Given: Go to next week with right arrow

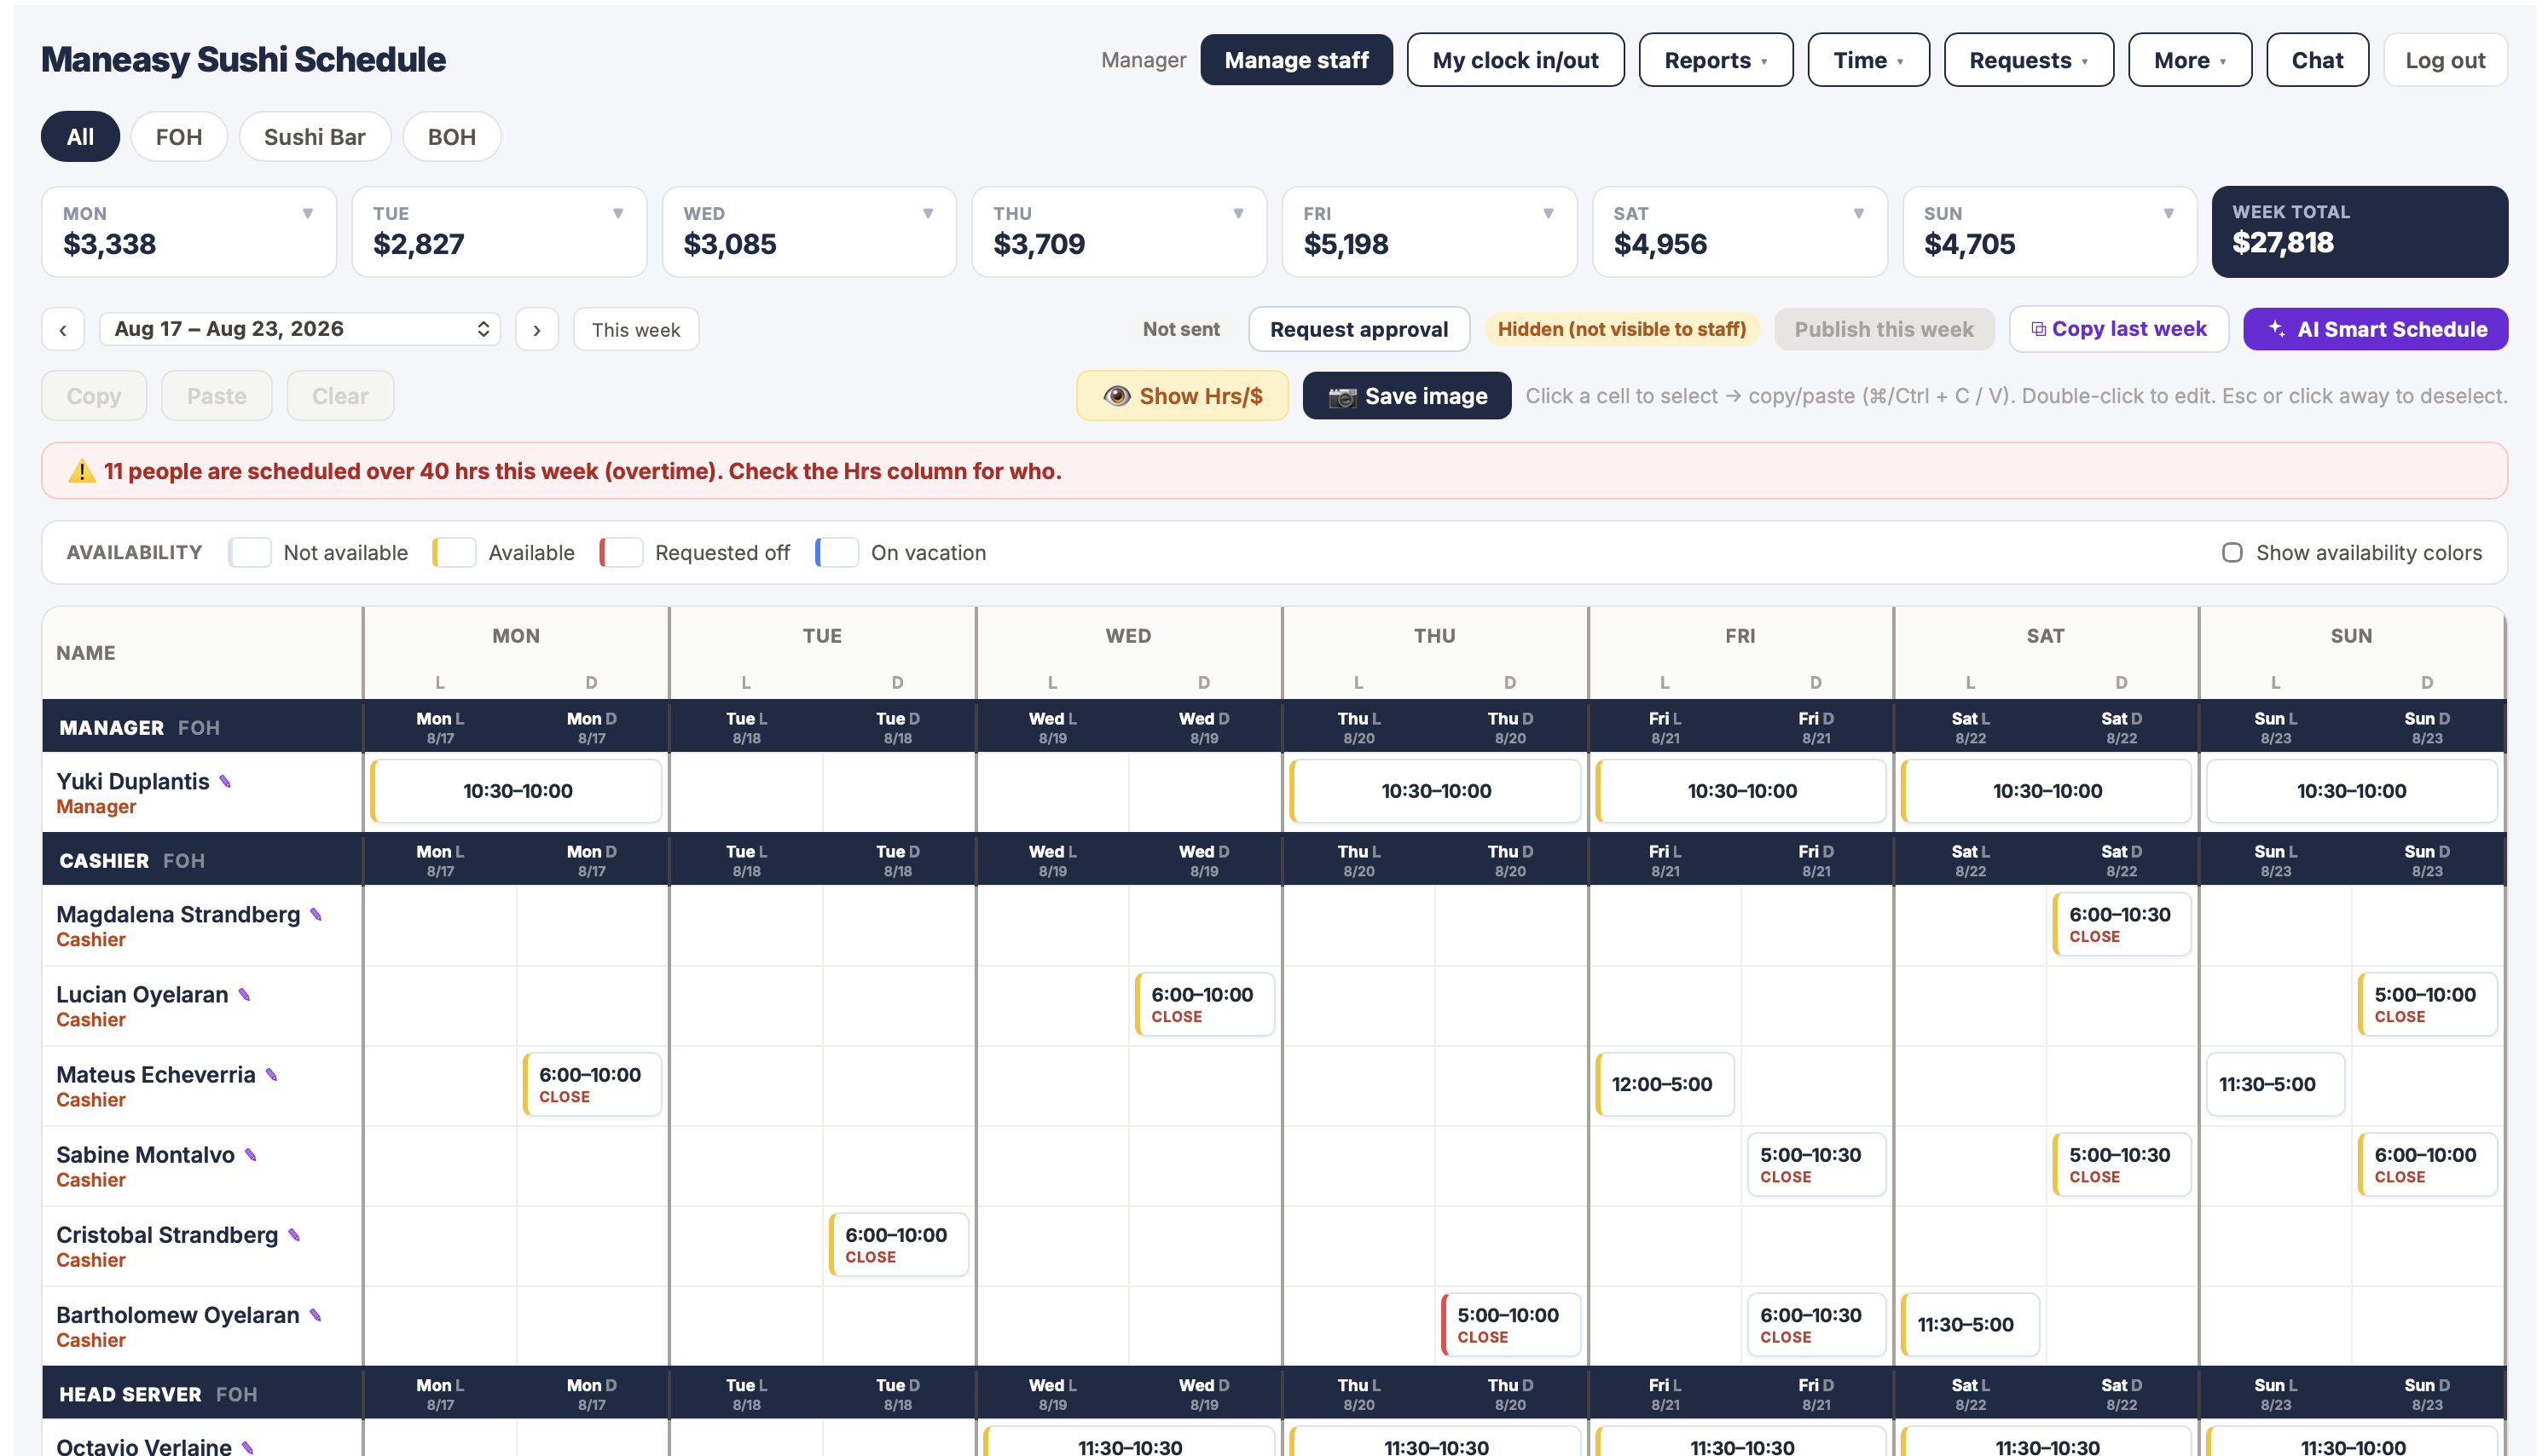Looking at the screenshot, I should coord(537,330).
